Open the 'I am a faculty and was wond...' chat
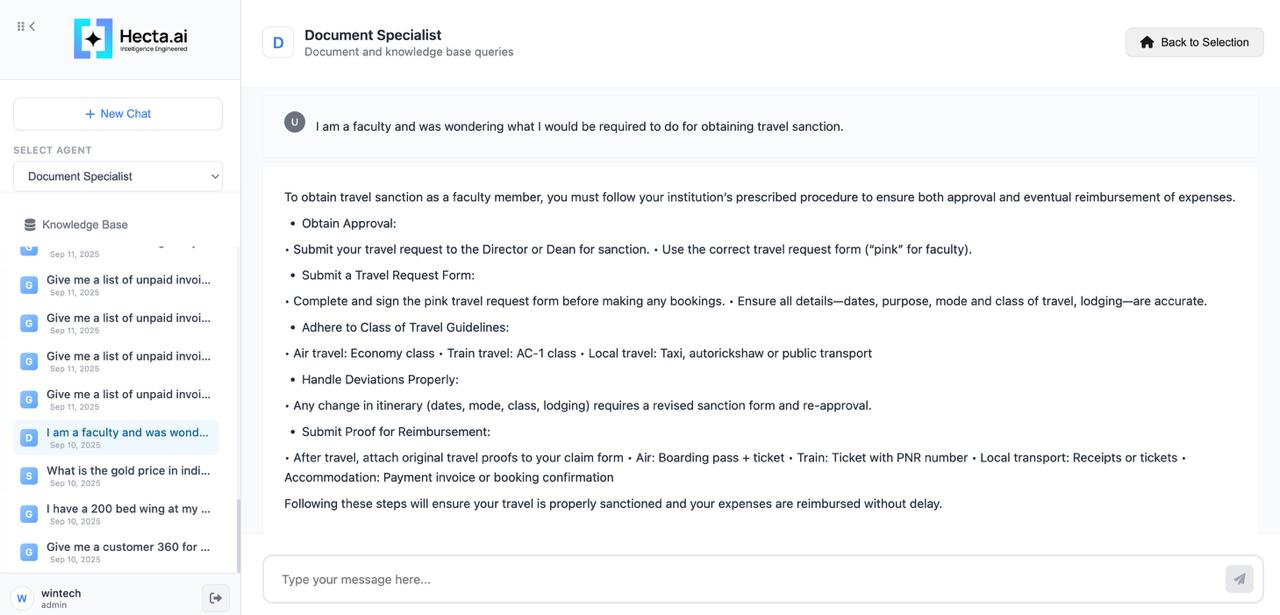Viewport: 1280px width, 615px height. click(x=127, y=433)
